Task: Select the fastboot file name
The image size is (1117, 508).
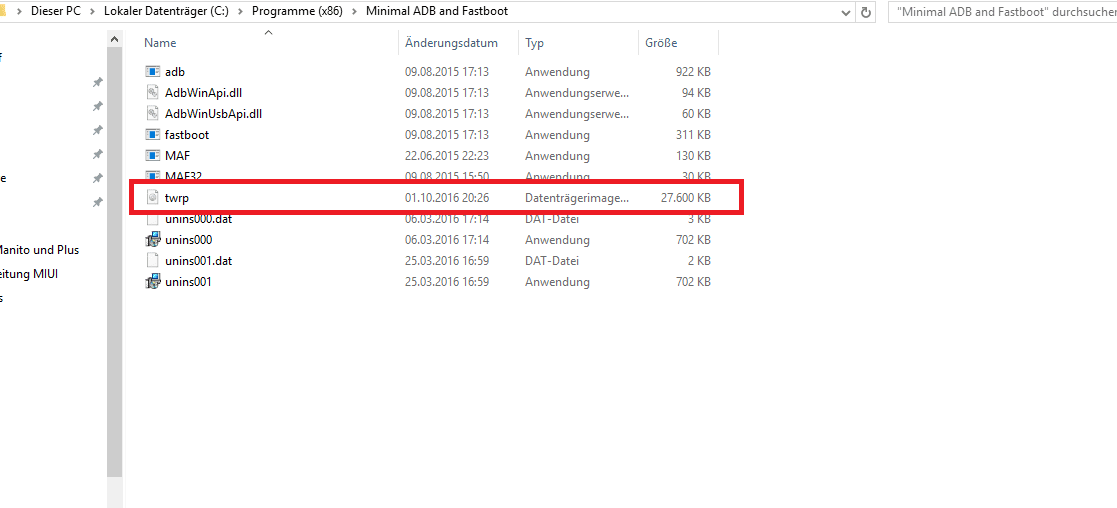Action: (187, 135)
